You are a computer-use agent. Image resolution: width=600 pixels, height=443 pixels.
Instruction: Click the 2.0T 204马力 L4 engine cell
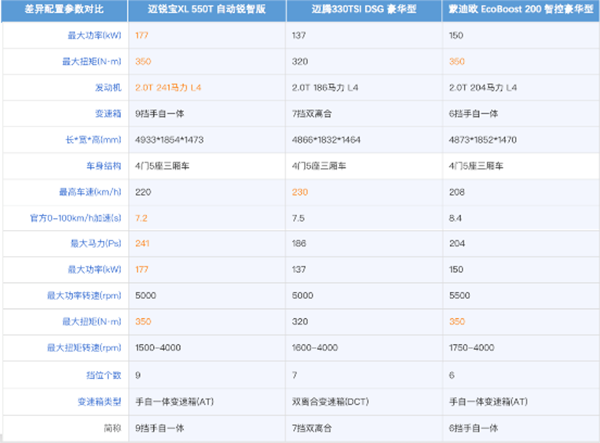[483, 88]
